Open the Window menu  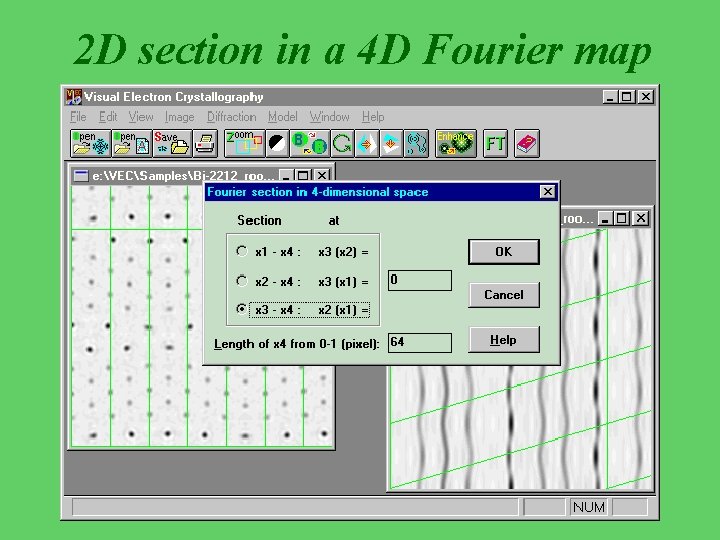coord(330,117)
